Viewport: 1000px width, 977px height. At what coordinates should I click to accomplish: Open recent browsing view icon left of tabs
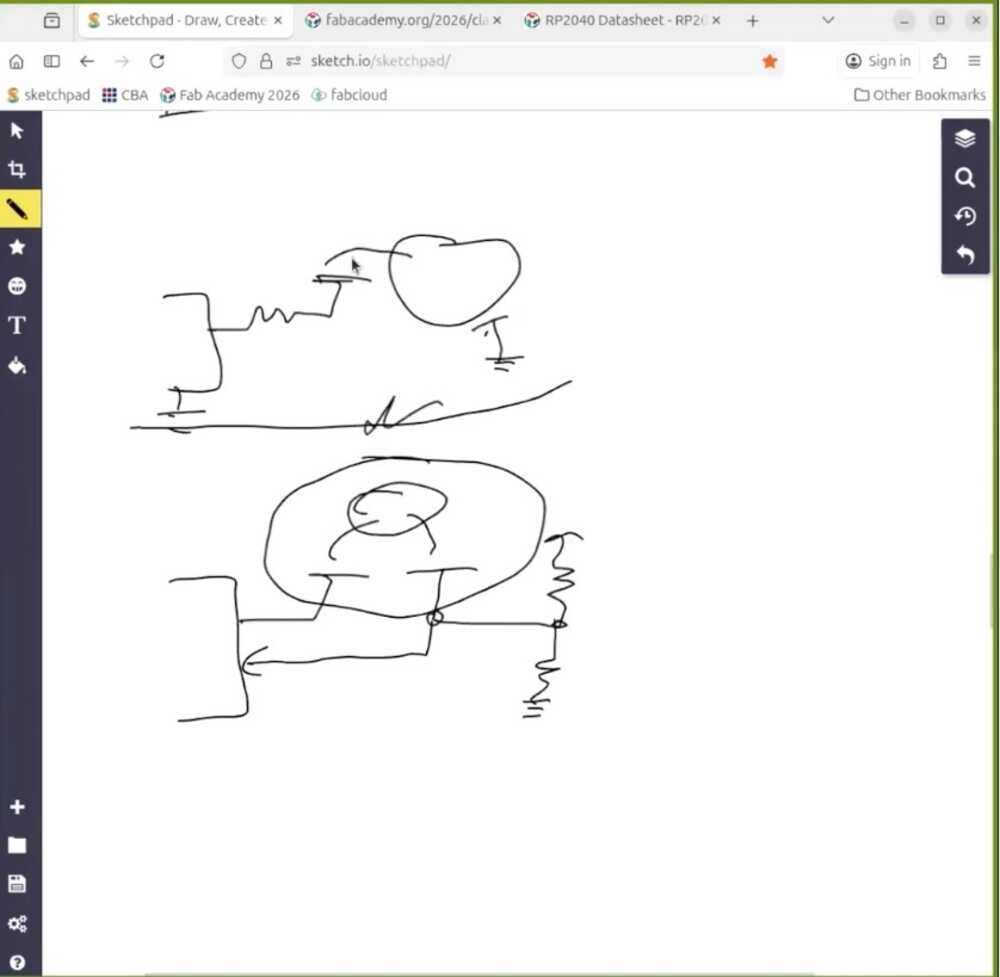pos(52,20)
